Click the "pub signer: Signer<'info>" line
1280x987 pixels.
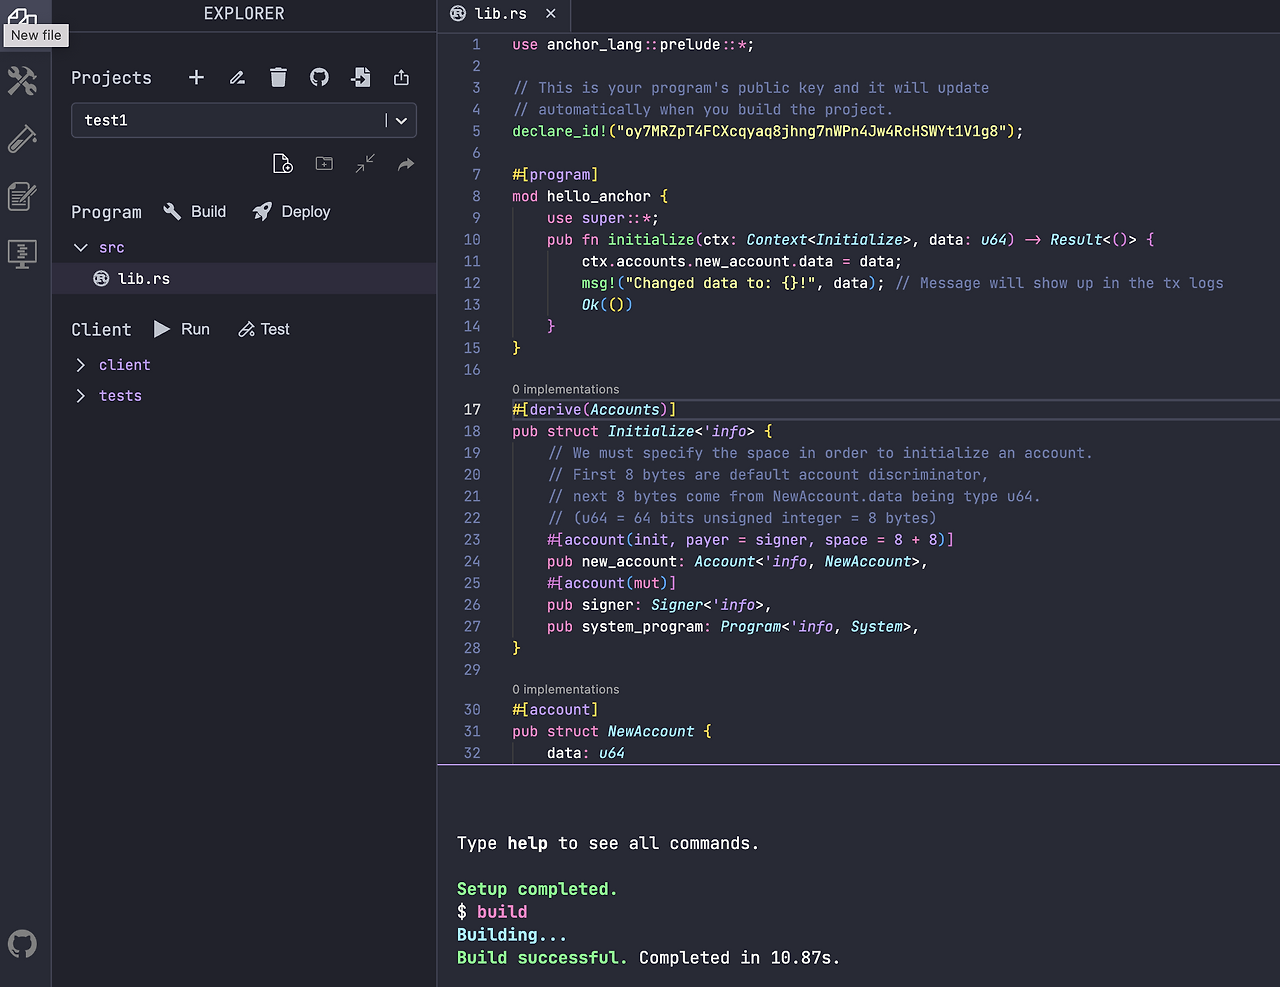(659, 605)
